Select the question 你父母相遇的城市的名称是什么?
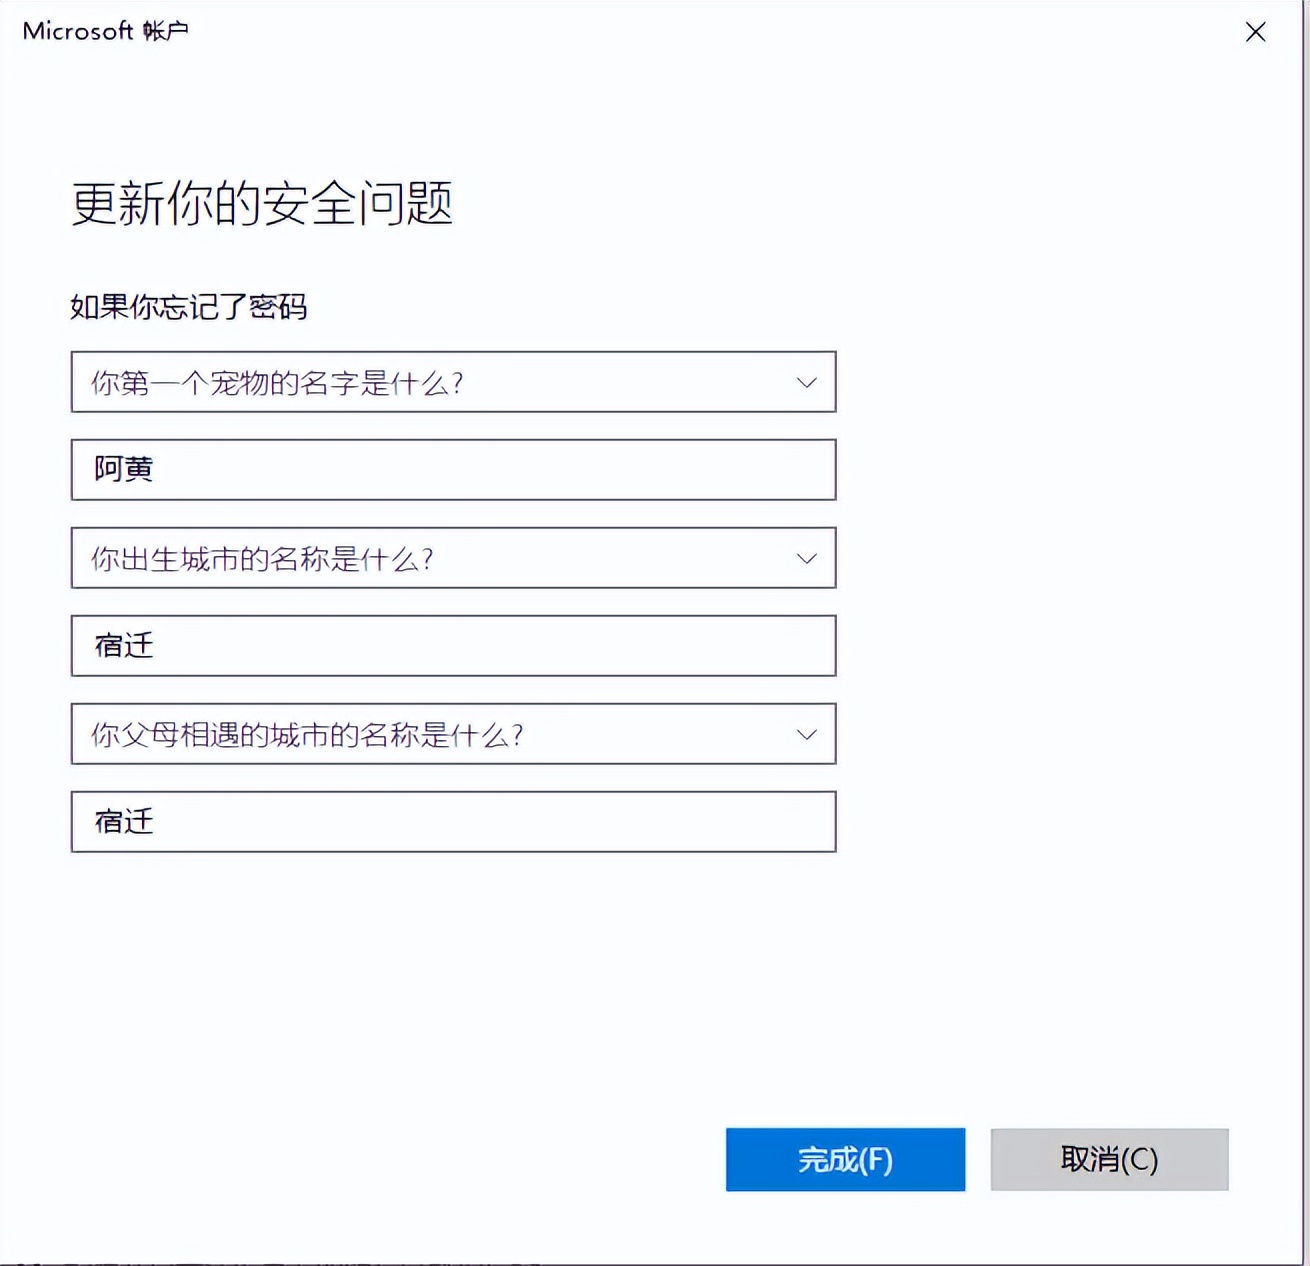 pos(400,734)
